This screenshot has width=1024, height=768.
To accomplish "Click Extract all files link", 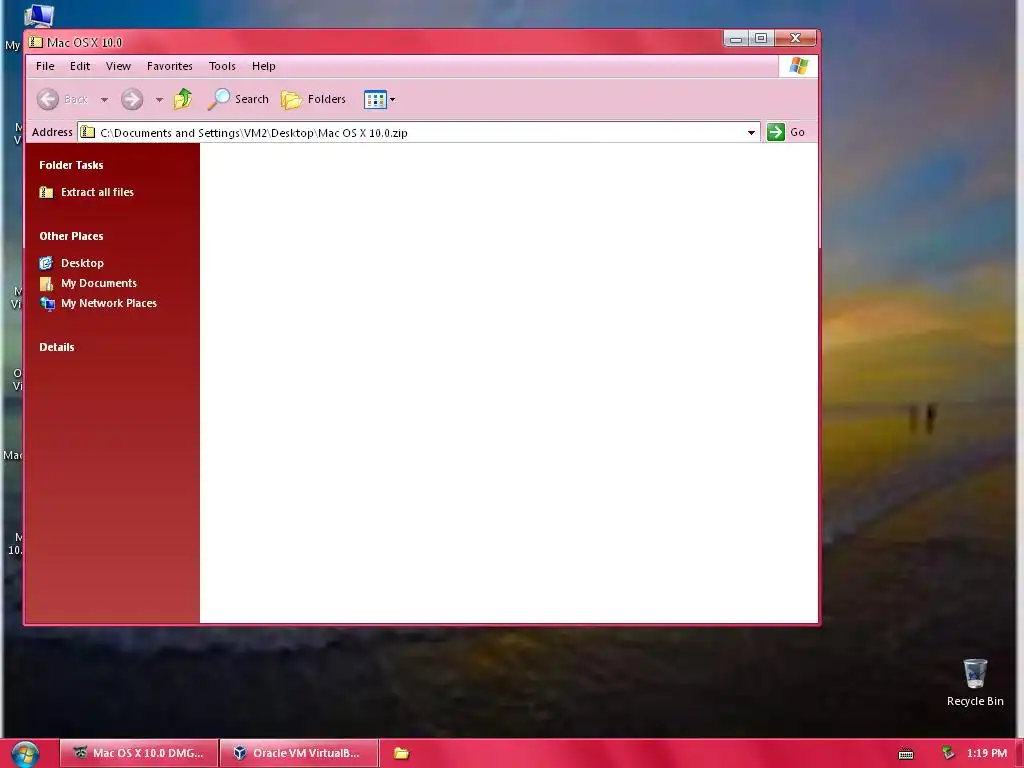I will click(97, 192).
